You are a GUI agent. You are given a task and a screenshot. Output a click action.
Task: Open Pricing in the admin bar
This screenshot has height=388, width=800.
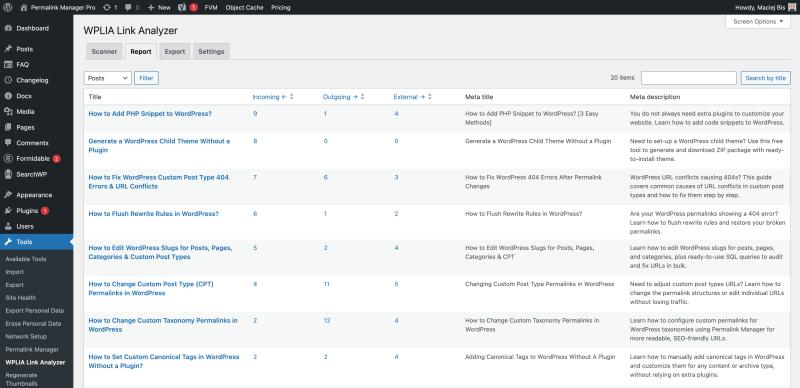click(x=281, y=8)
